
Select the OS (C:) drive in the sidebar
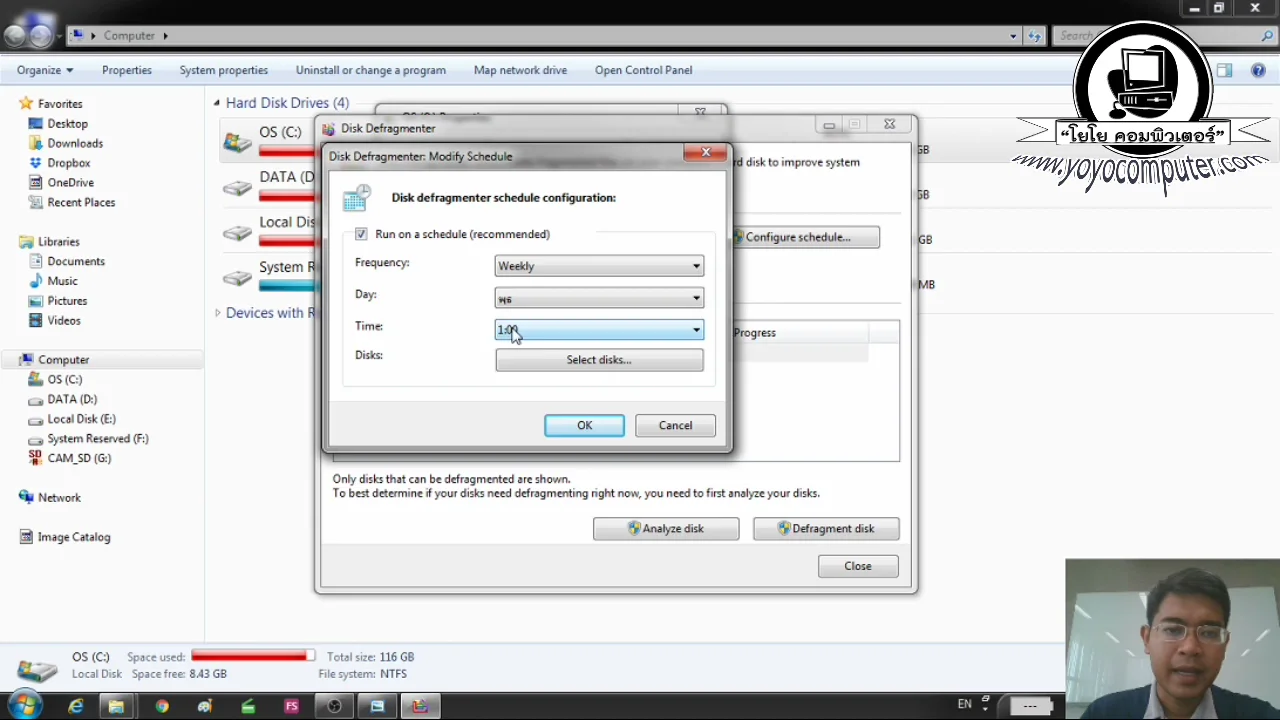pyautogui.click(x=64, y=379)
